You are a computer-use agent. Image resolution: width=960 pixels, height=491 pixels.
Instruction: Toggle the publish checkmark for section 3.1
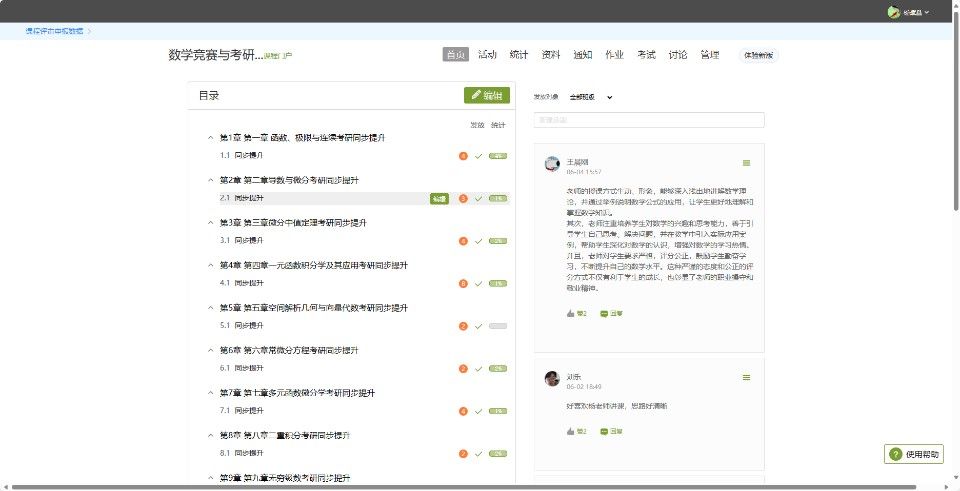479,241
